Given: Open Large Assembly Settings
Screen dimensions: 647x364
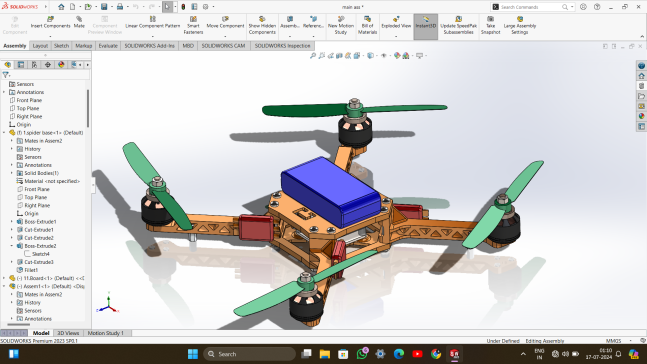Looking at the screenshot, I should pos(519,25).
